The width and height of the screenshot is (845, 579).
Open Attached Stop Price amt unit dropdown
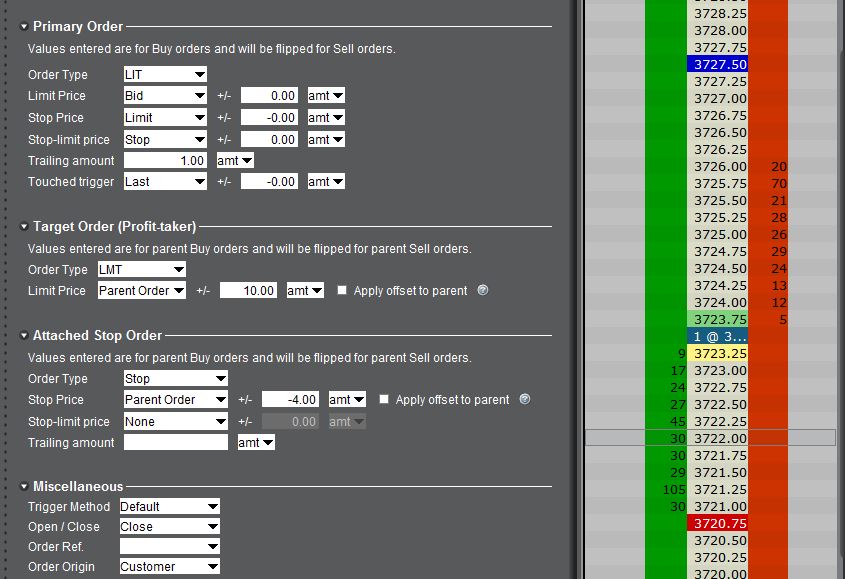pos(347,399)
